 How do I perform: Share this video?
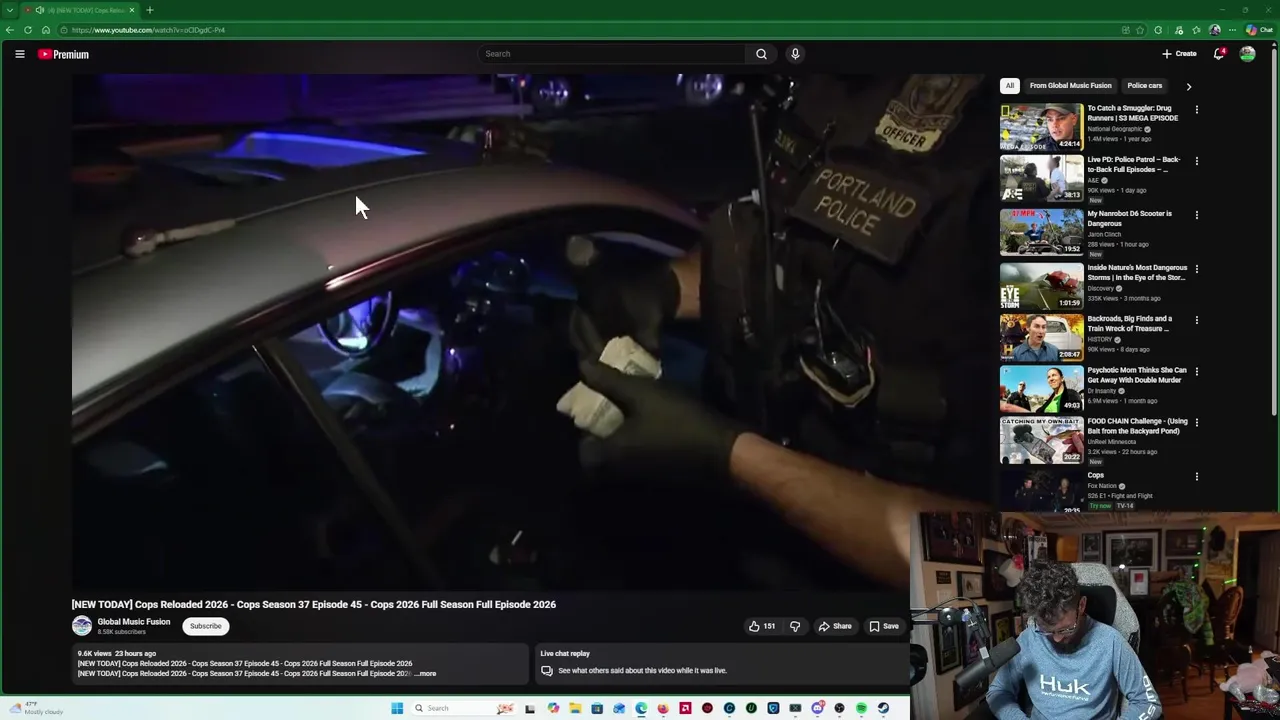tap(835, 626)
